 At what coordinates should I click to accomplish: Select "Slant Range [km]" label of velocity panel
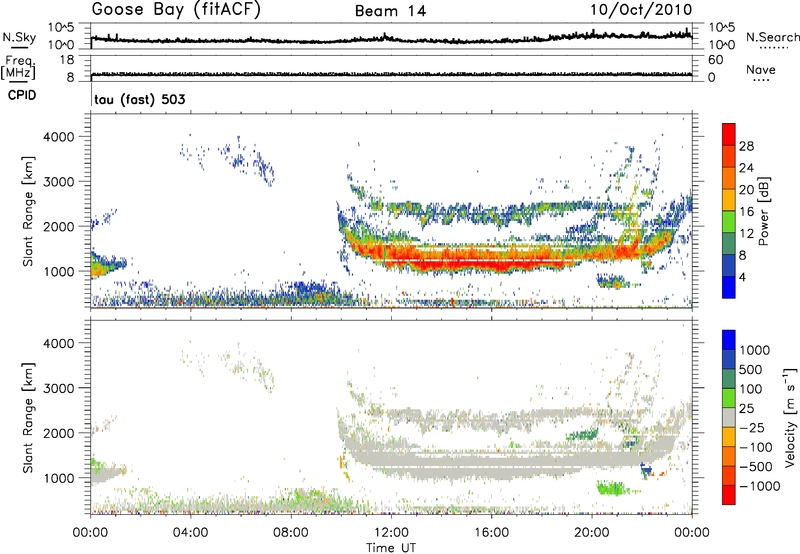click(x=28, y=417)
